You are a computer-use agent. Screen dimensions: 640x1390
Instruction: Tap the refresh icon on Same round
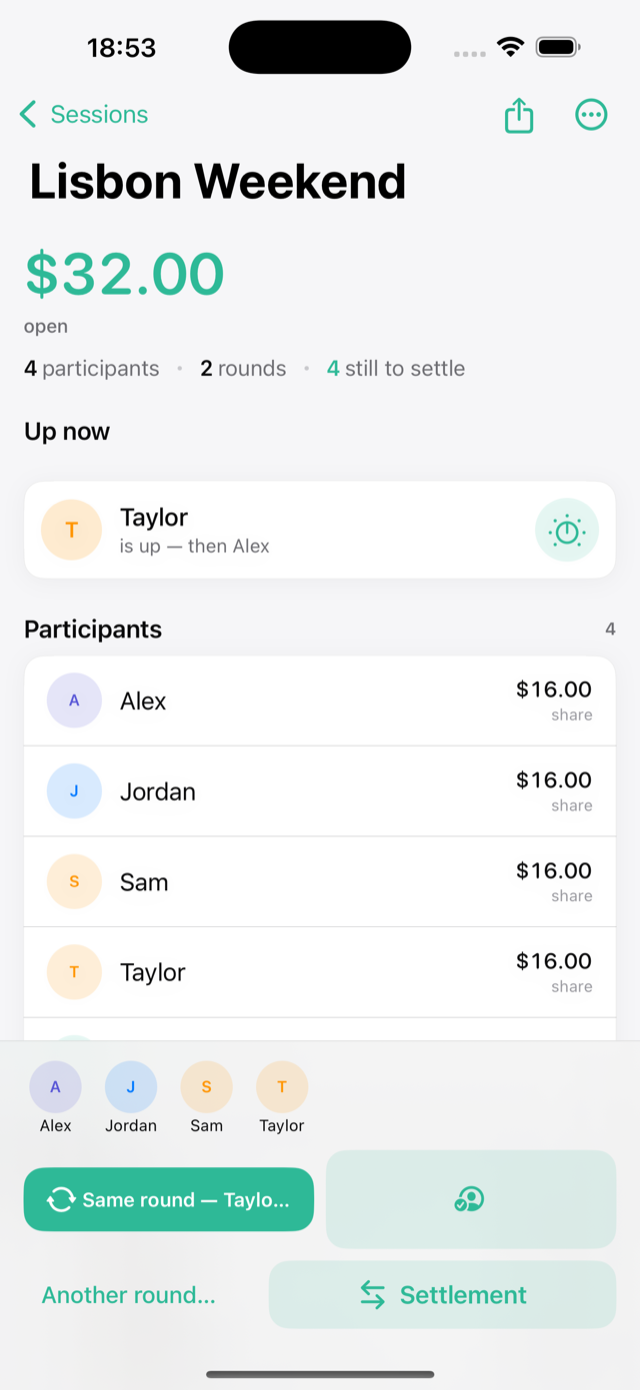click(x=61, y=1200)
